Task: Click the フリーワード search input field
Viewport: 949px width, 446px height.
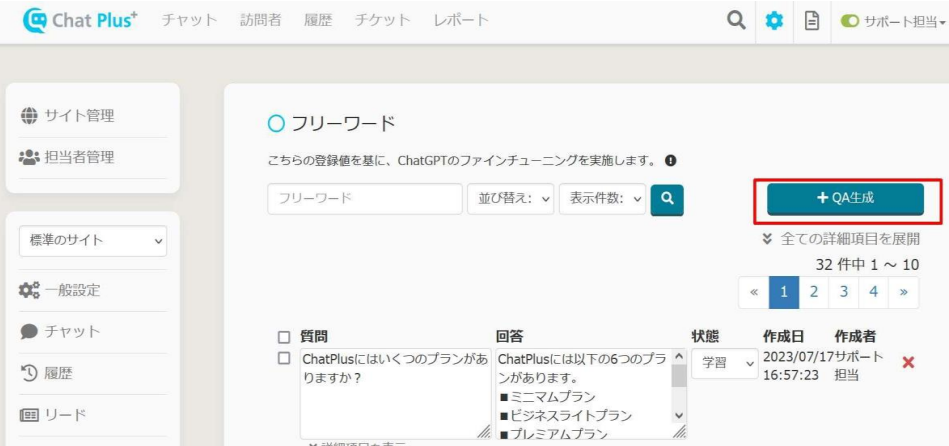Action: [x=364, y=199]
